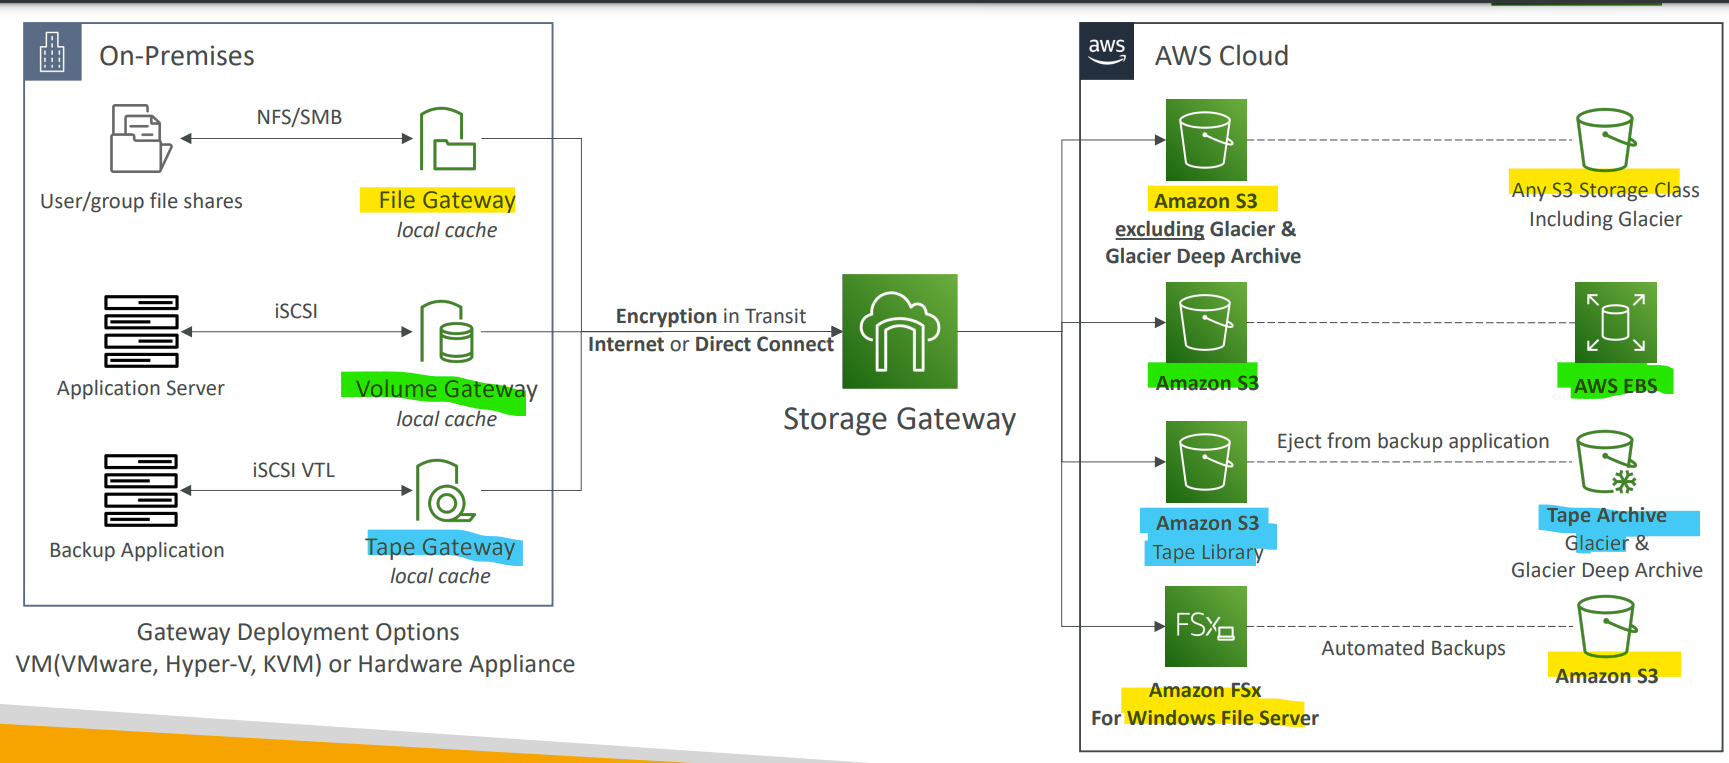Click 'local cache' under Volume Gateway
The width and height of the screenshot is (1729, 763).
tap(446, 419)
